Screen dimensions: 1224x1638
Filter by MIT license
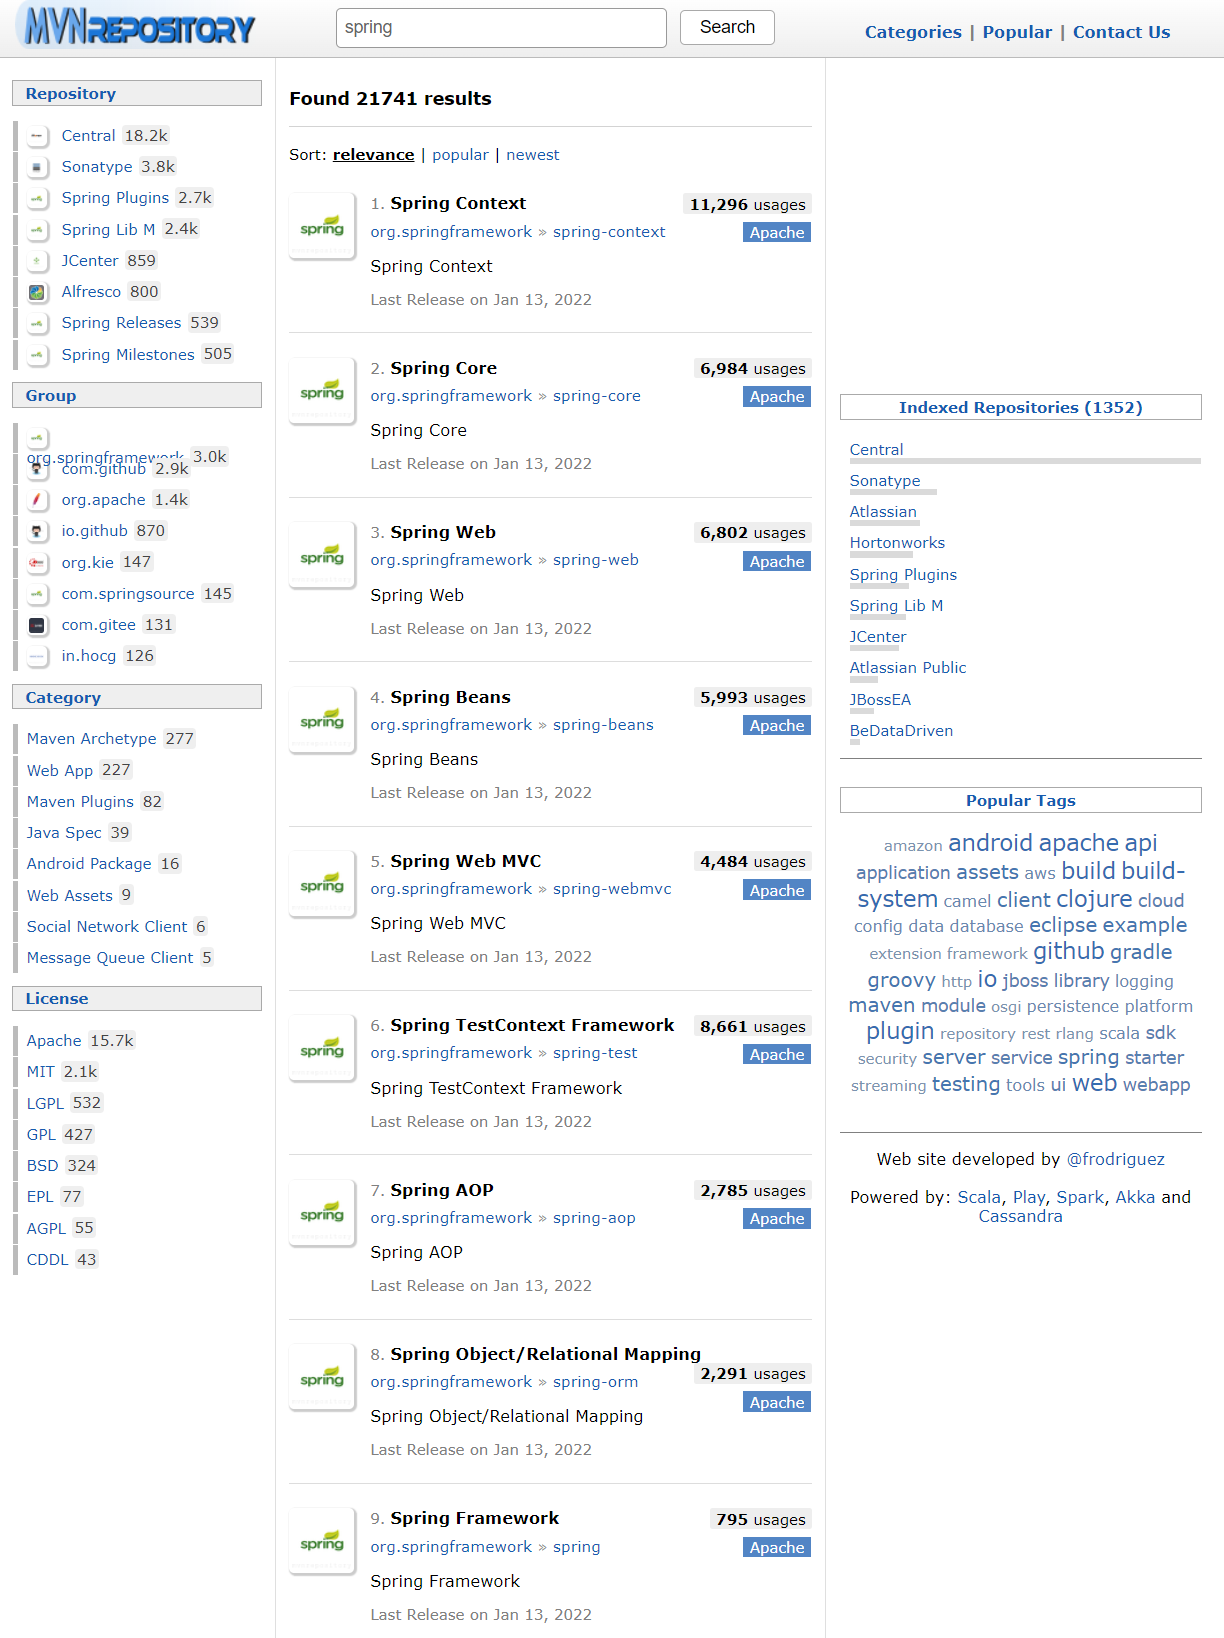pyautogui.click(x=41, y=1072)
